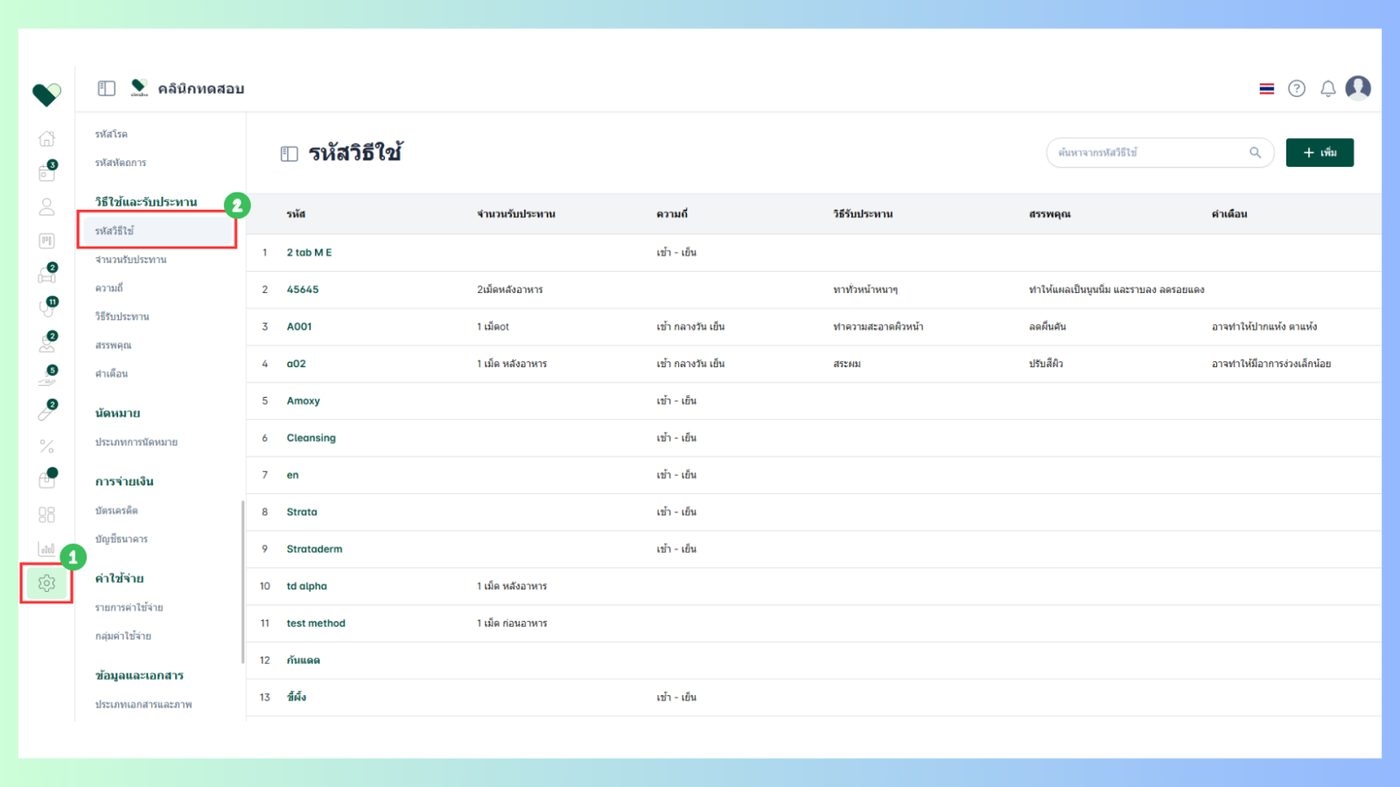The height and width of the screenshot is (787, 1400).
Task: Open บัตรเครดิต menu item
Action: (x=116, y=510)
